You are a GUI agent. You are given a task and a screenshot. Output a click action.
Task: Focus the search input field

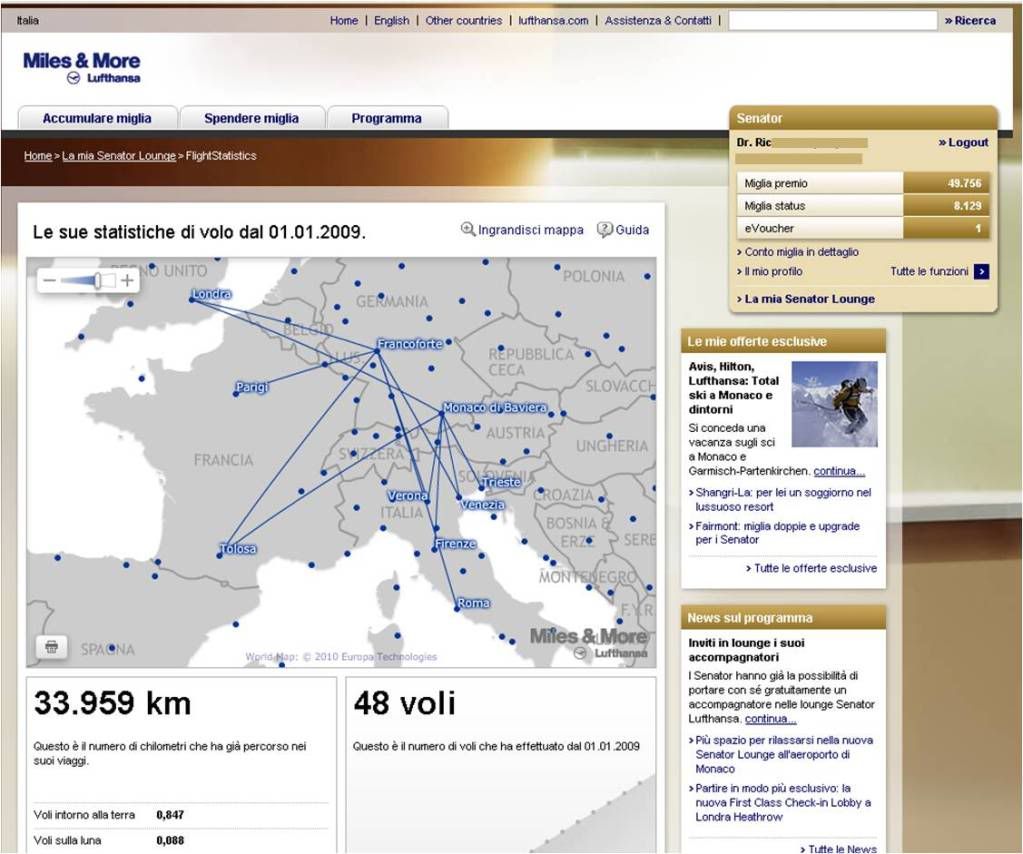832,20
